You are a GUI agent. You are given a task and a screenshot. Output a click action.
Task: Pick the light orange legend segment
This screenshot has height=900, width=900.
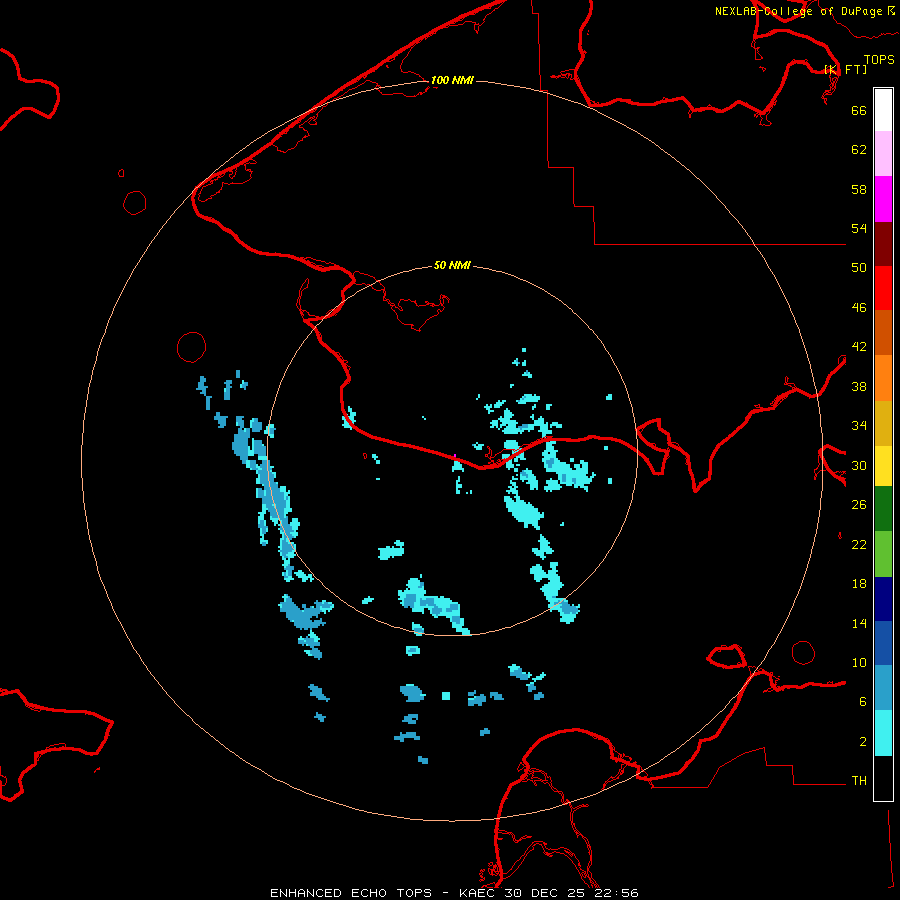pyautogui.click(x=883, y=378)
